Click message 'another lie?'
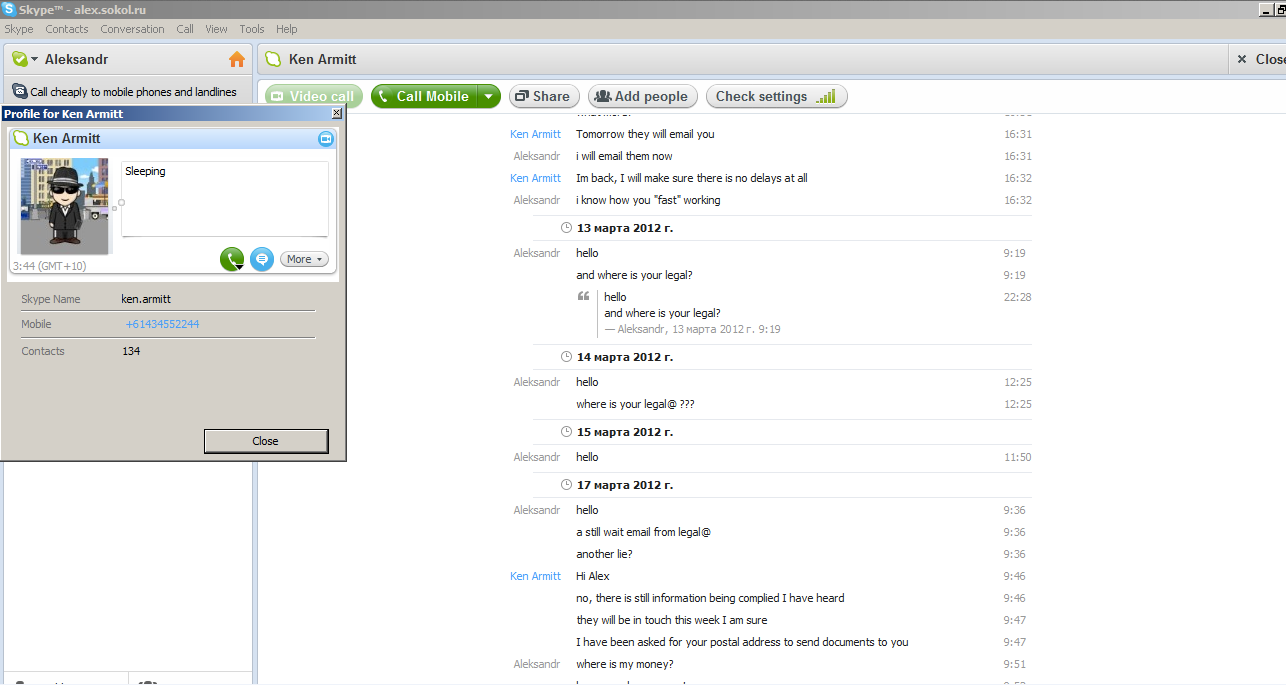Viewport: 1286px width, 685px height. [x=604, y=554]
